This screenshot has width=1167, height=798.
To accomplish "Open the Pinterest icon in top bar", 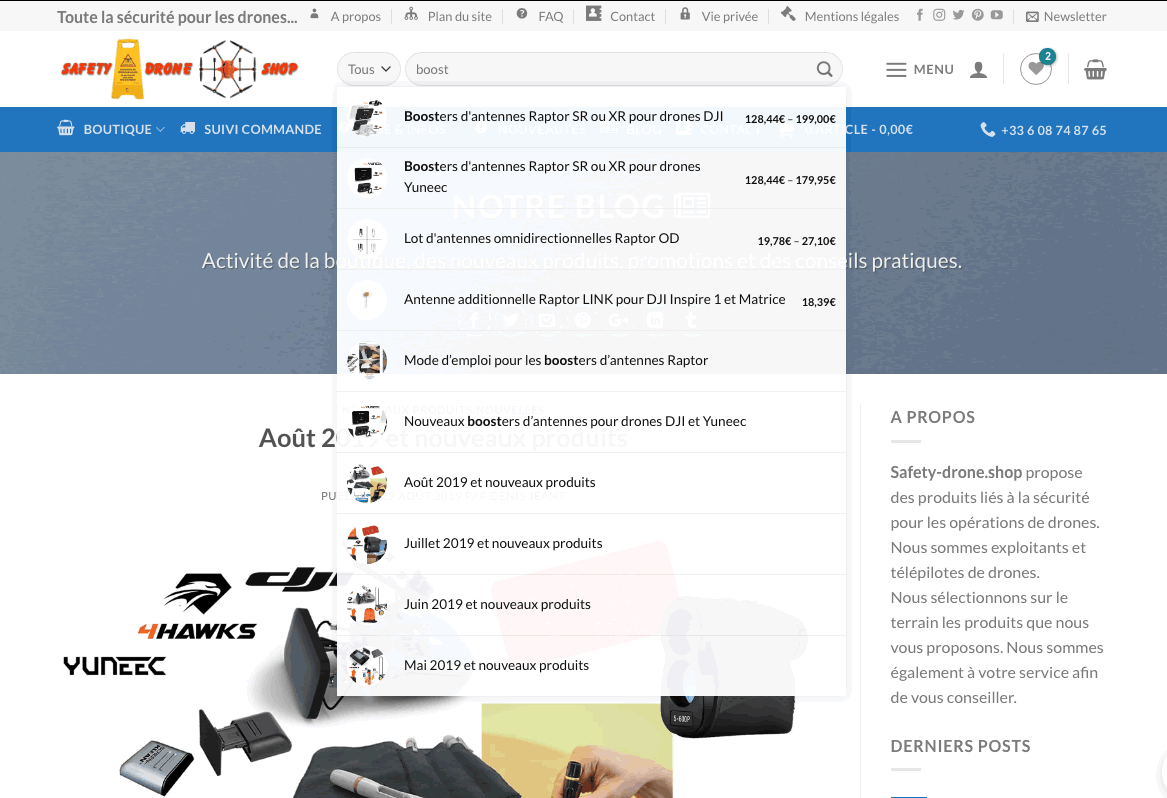I will click(977, 15).
